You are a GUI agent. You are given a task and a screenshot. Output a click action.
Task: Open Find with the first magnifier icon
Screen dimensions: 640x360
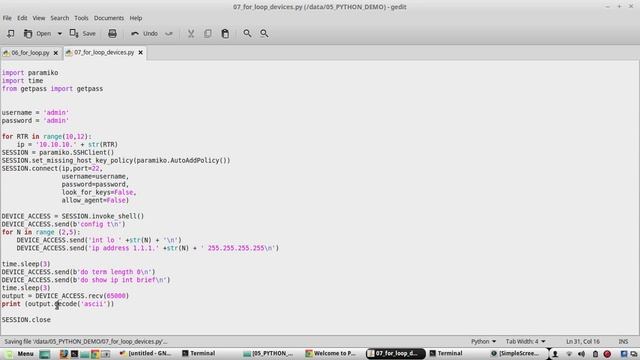coord(247,33)
